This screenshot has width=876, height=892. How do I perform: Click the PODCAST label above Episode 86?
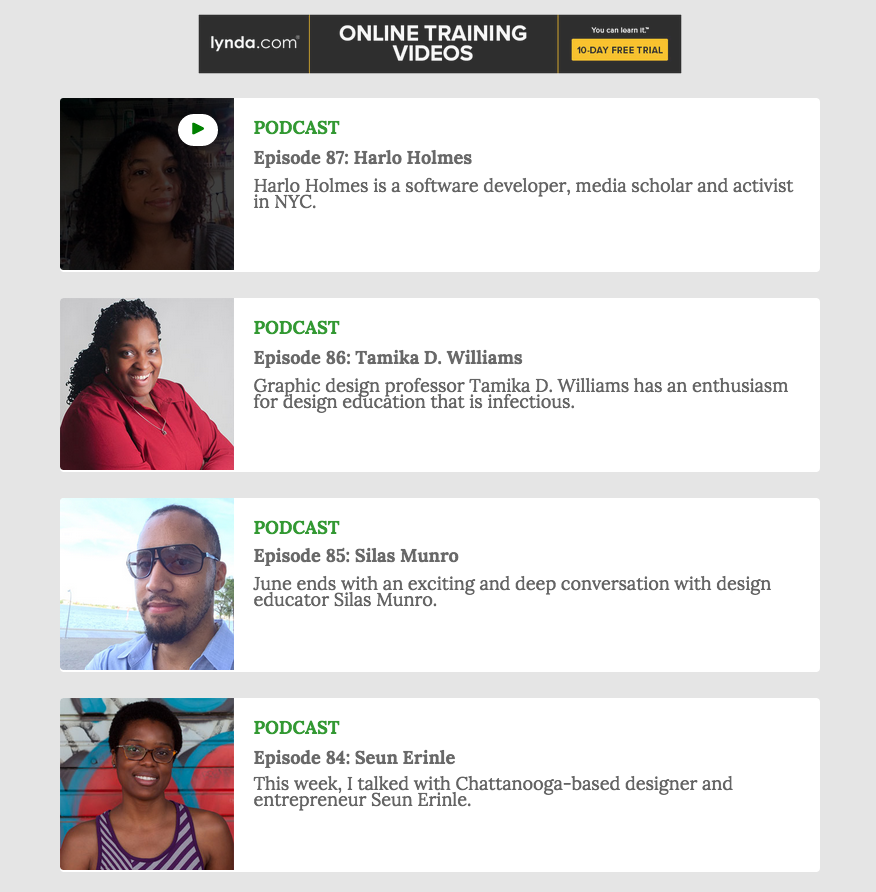pos(296,328)
